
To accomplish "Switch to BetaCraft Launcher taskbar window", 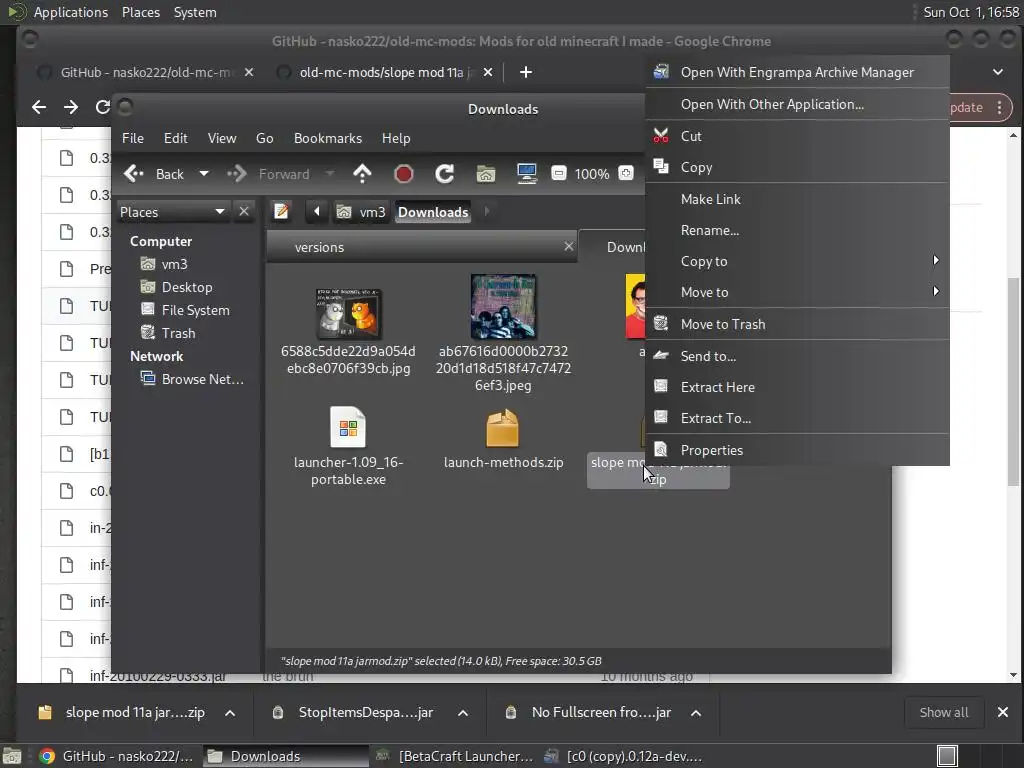I will (455, 756).
